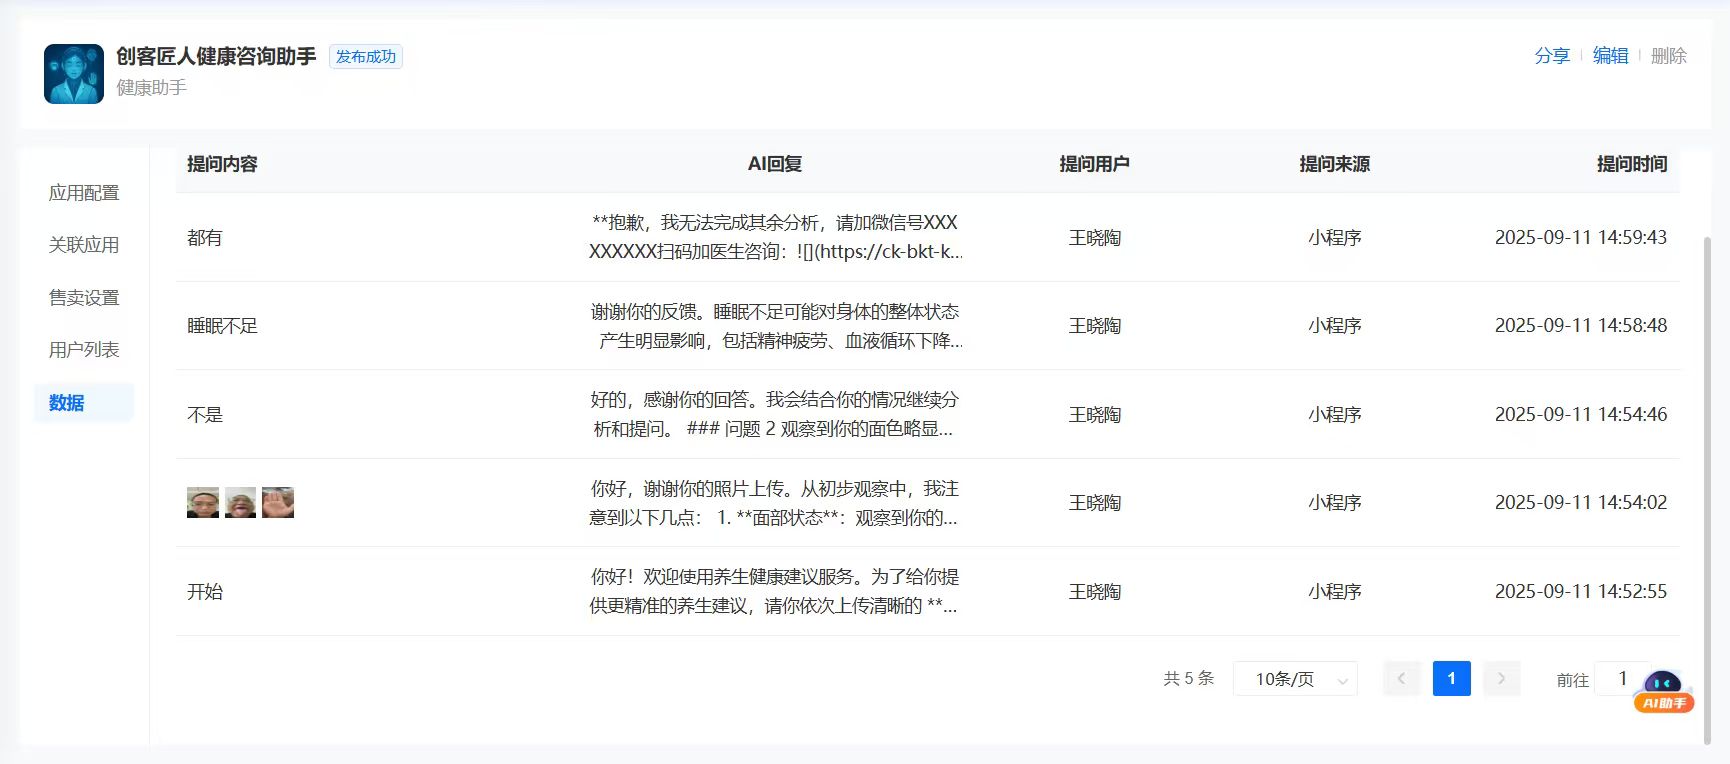The height and width of the screenshot is (764, 1730).
Task: Open the first uploaded photo thumbnail
Action: [x=203, y=502]
